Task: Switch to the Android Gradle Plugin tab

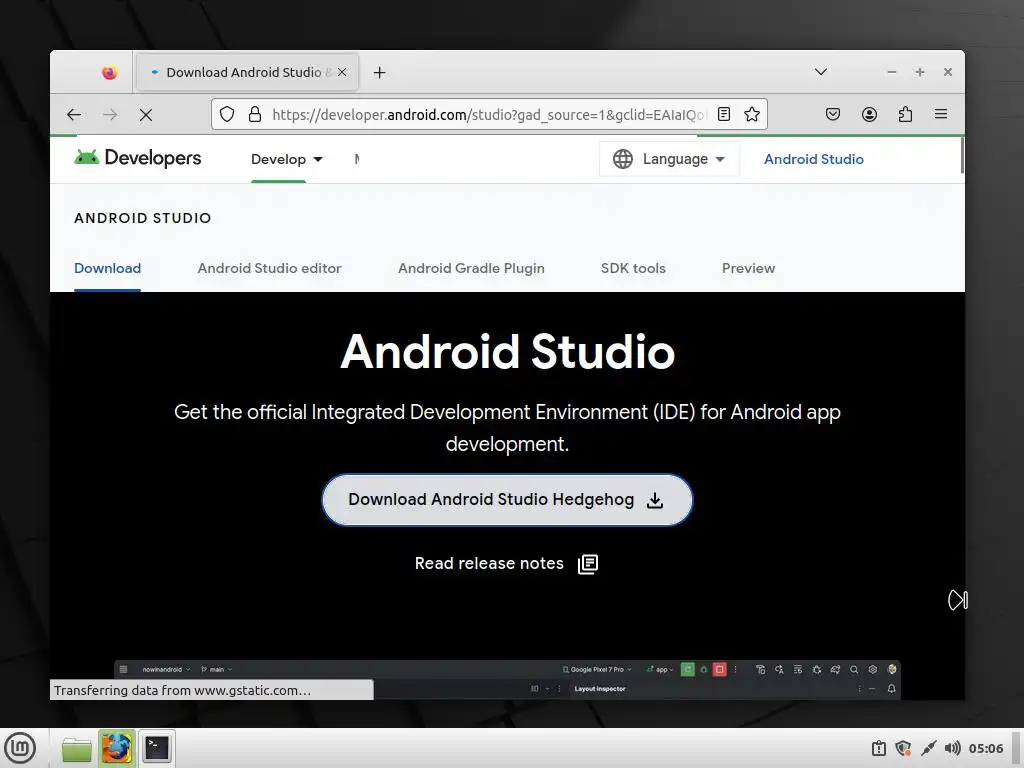Action: (x=471, y=268)
